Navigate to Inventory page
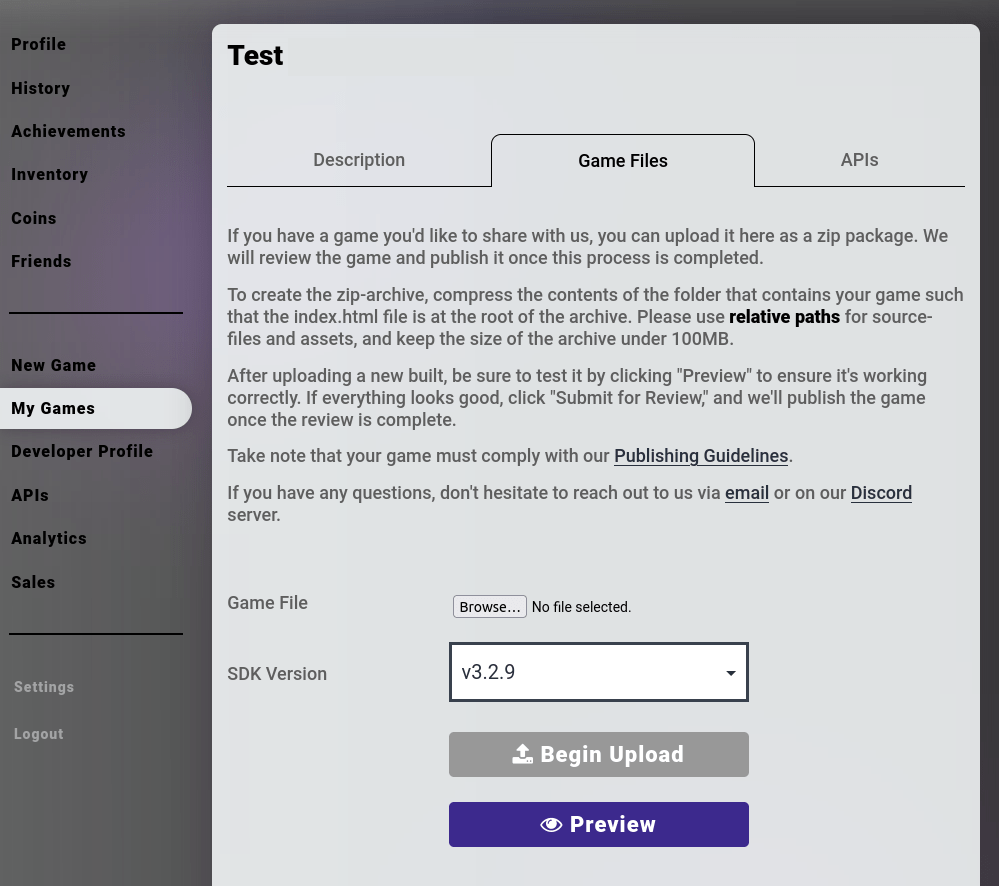 coord(50,174)
